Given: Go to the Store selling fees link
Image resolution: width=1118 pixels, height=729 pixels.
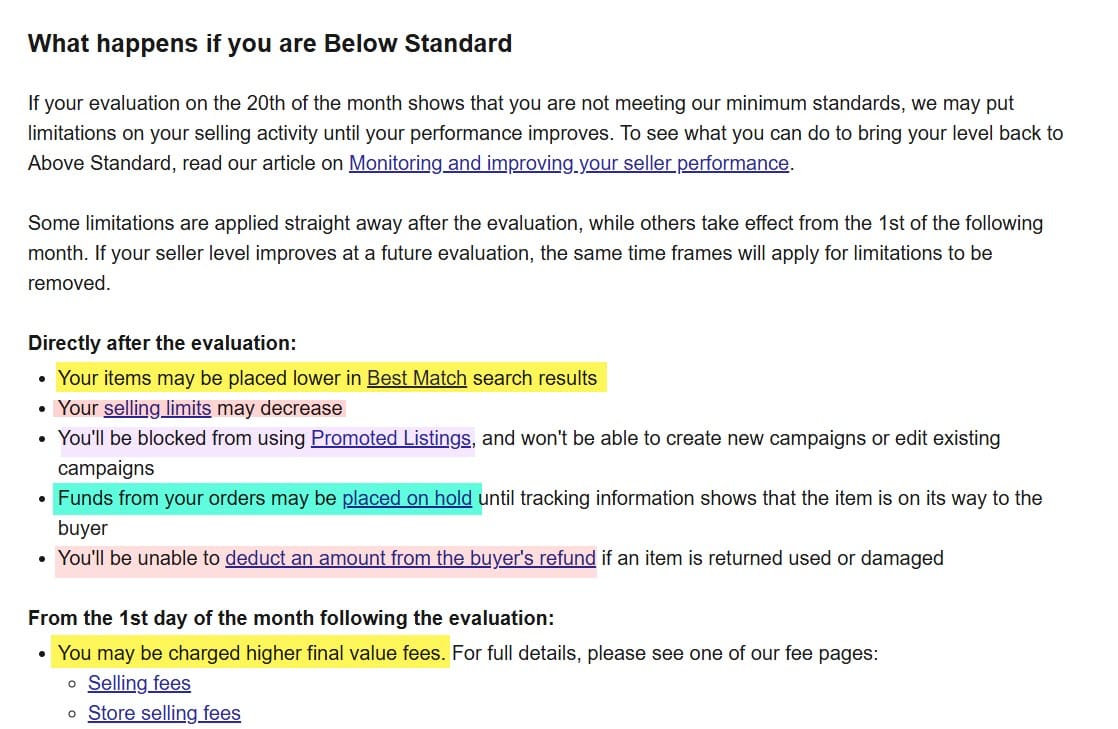Looking at the screenshot, I should click(x=164, y=713).
